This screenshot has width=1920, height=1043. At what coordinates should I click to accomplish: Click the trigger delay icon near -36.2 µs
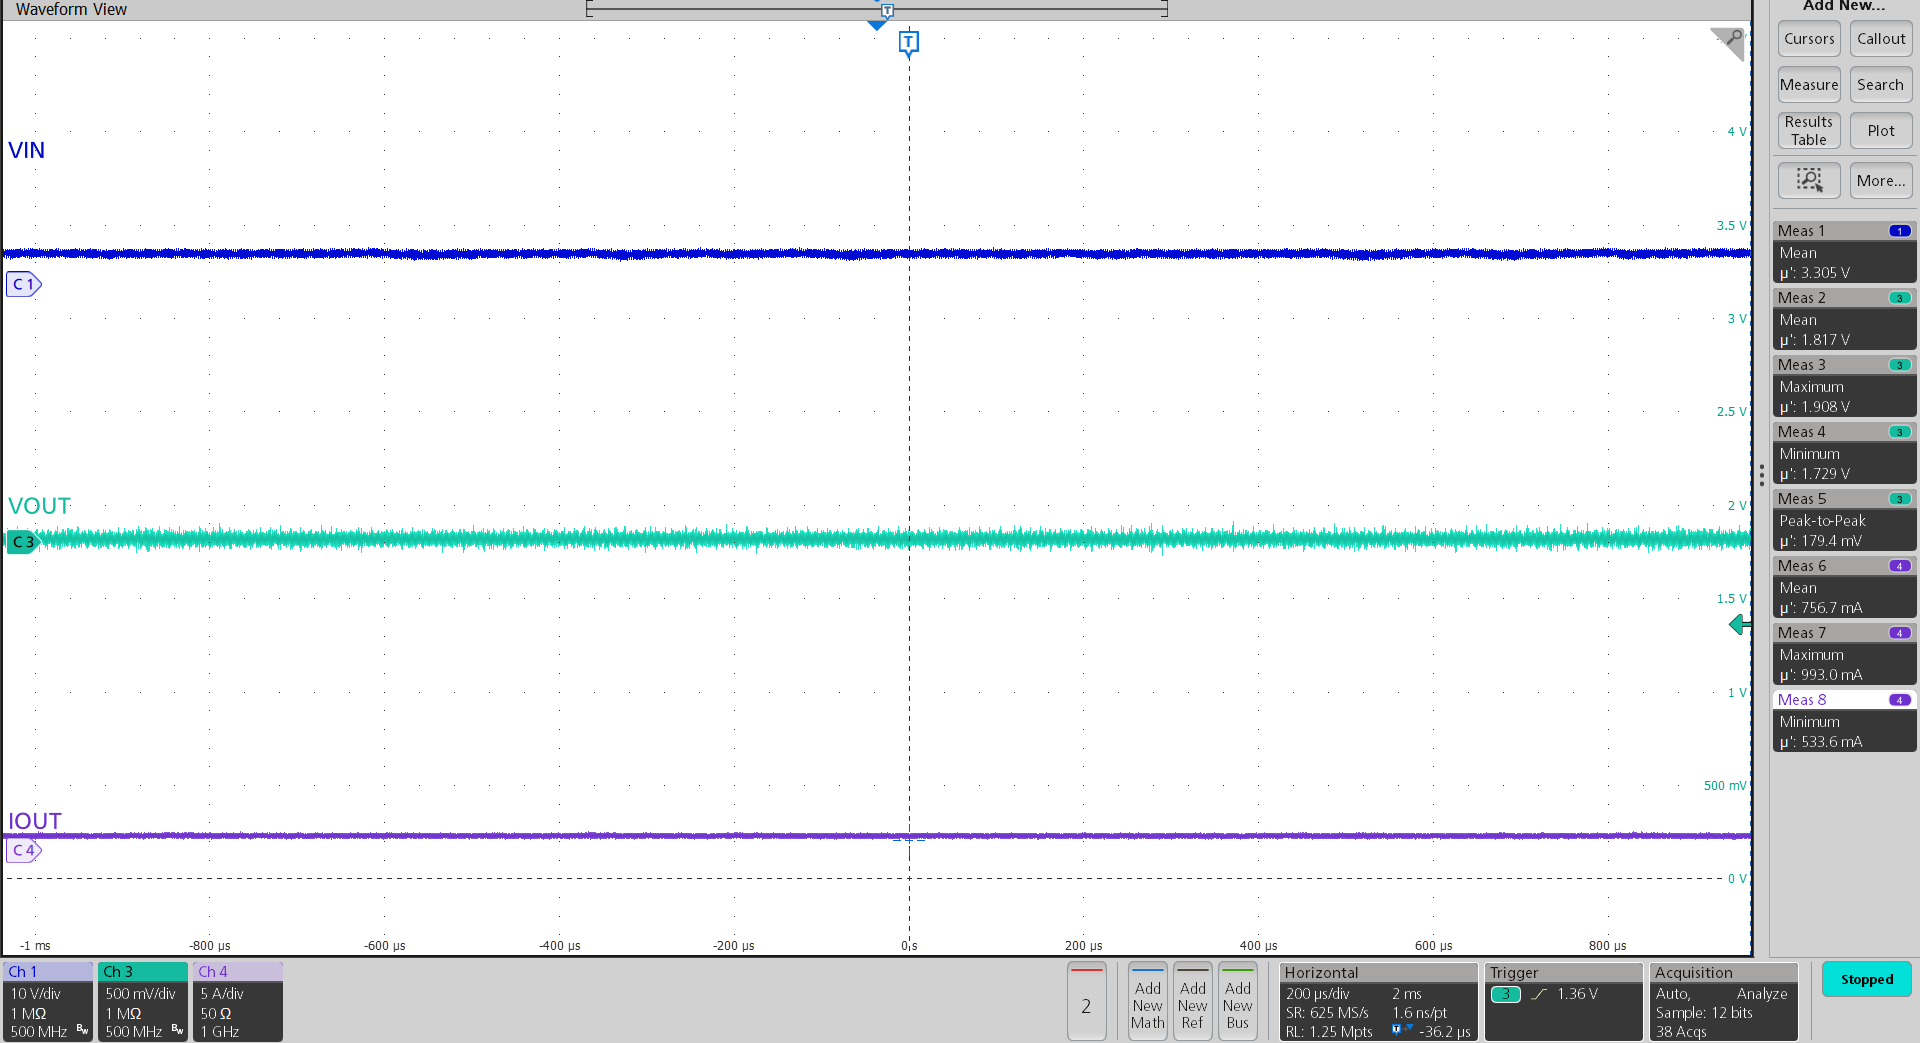point(1402,1029)
